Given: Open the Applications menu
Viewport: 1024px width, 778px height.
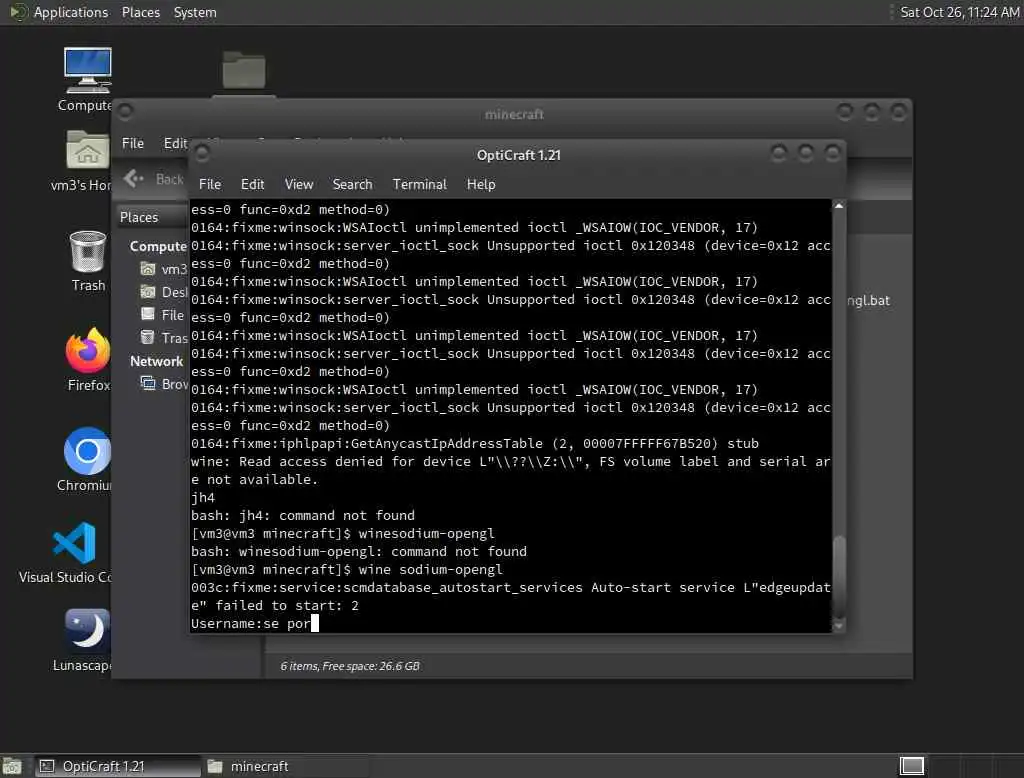Looking at the screenshot, I should point(71,12).
